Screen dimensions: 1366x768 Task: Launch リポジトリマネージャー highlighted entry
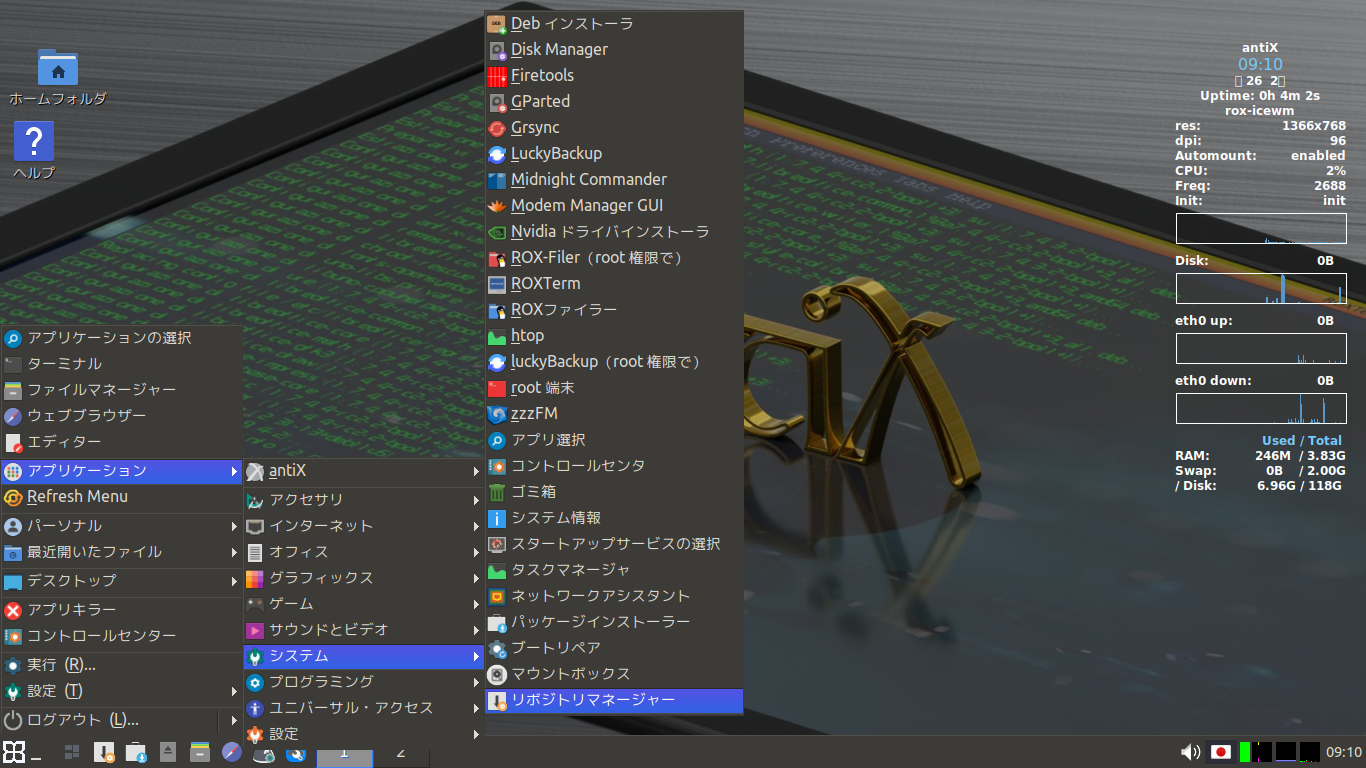click(614, 700)
